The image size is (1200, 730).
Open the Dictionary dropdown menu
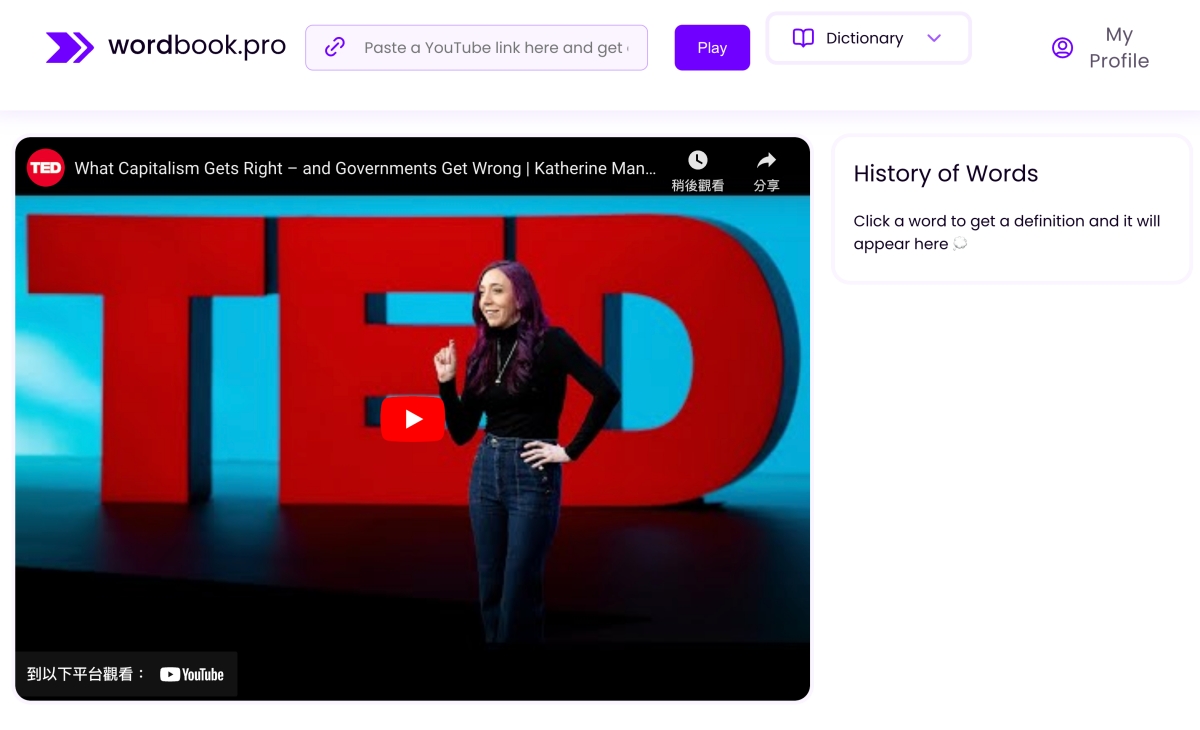tap(868, 38)
